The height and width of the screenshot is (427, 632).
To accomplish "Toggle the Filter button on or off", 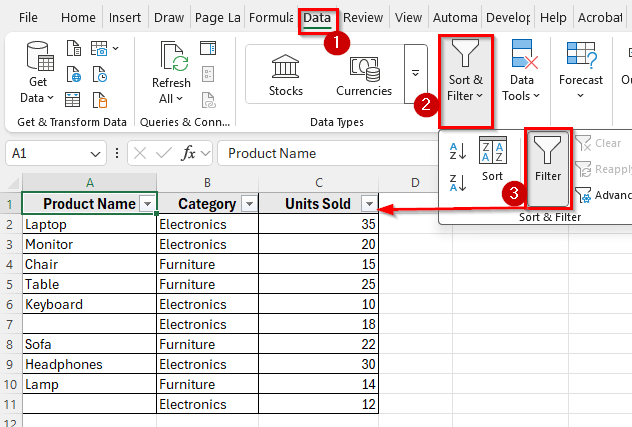I will (x=548, y=168).
